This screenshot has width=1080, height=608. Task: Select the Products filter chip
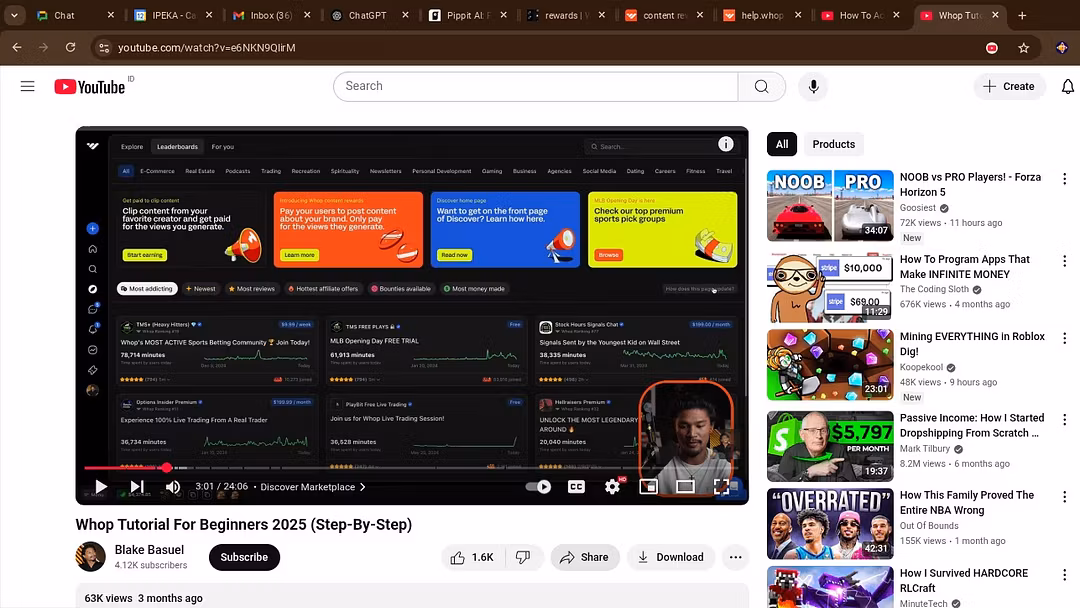[833, 144]
